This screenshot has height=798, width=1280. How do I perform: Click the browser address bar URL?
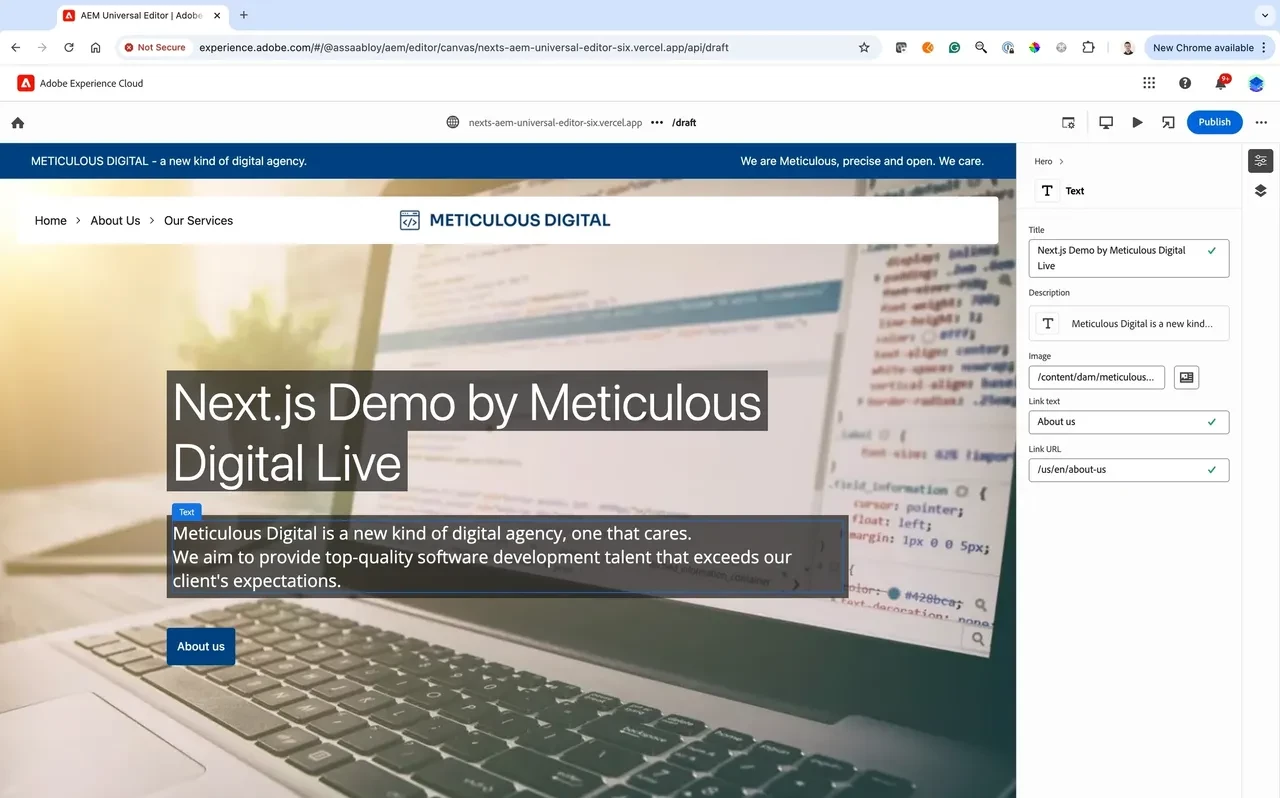(x=464, y=47)
